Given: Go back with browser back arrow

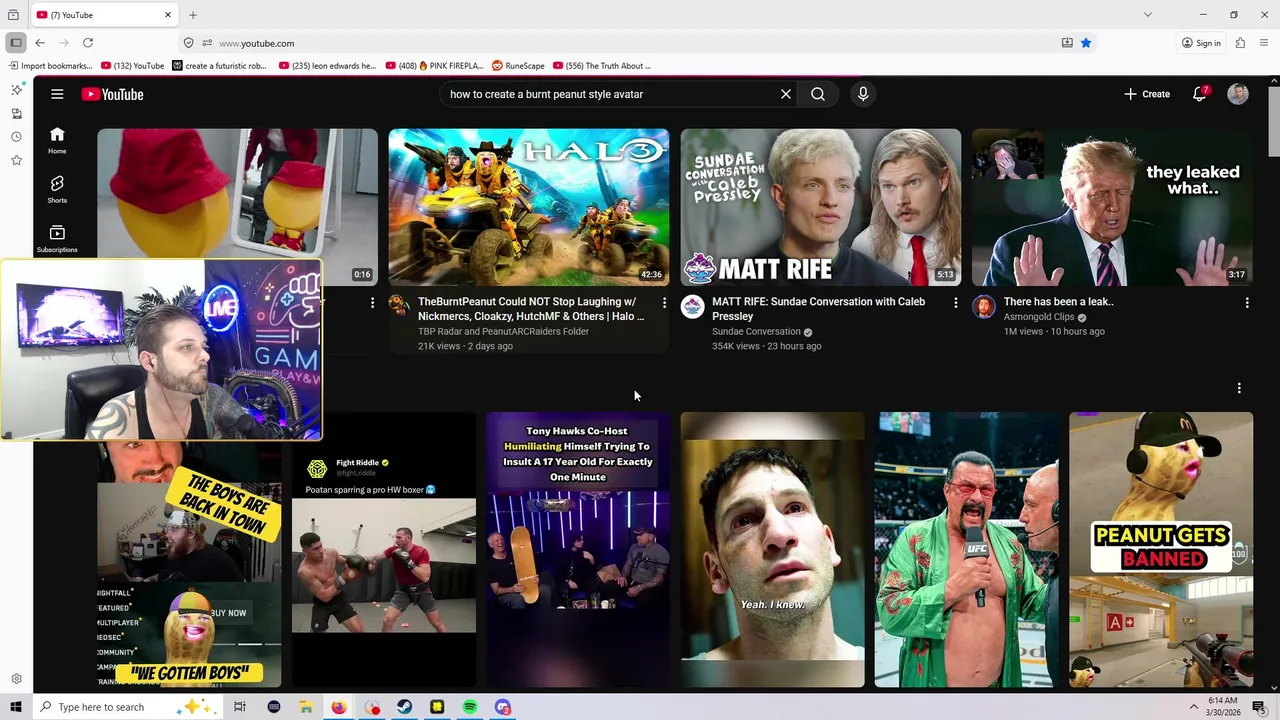Looking at the screenshot, I should pos(40,43).
